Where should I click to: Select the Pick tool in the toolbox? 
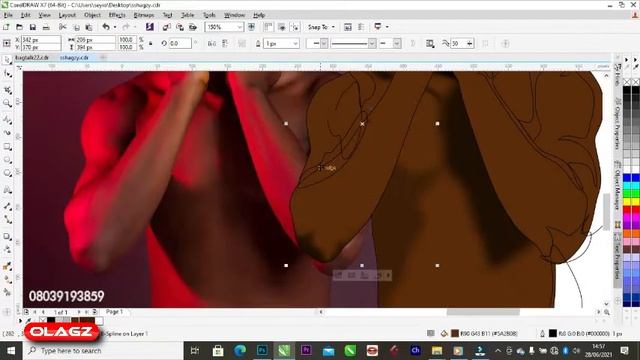tap(7, 60)
